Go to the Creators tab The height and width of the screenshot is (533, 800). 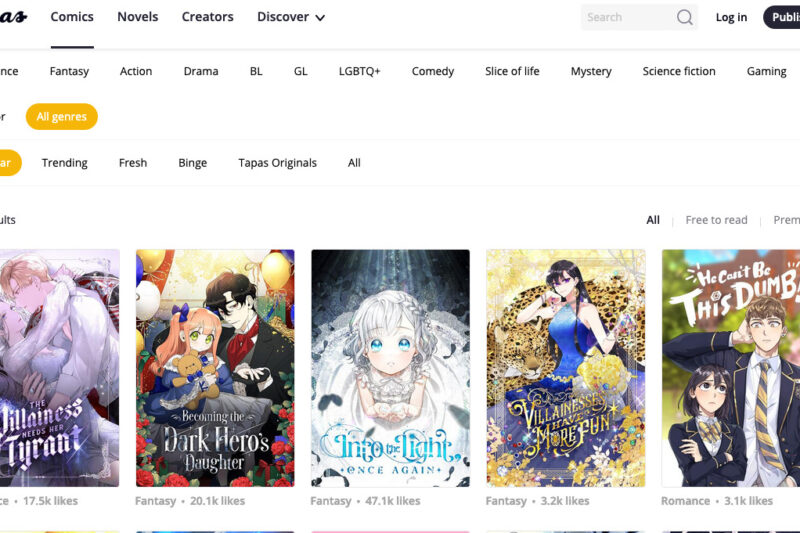click(x=208, y=17)
